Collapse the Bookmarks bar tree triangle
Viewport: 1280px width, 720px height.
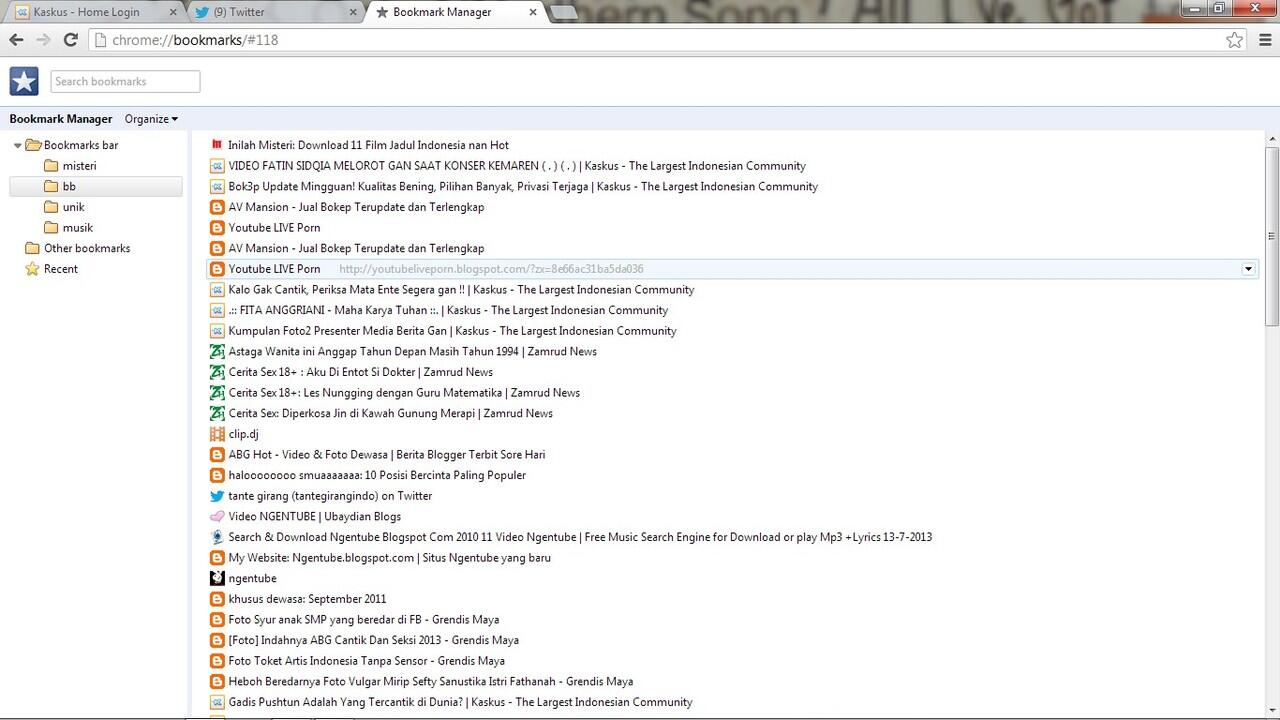17,146
